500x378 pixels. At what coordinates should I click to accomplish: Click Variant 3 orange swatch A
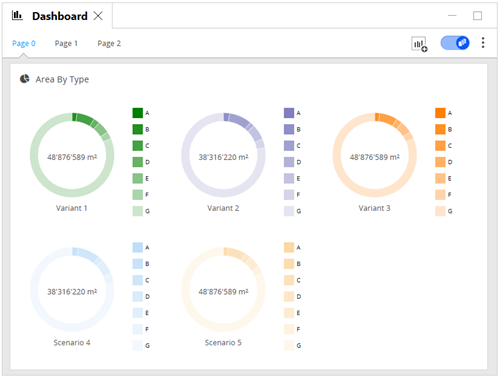[440, 113]
